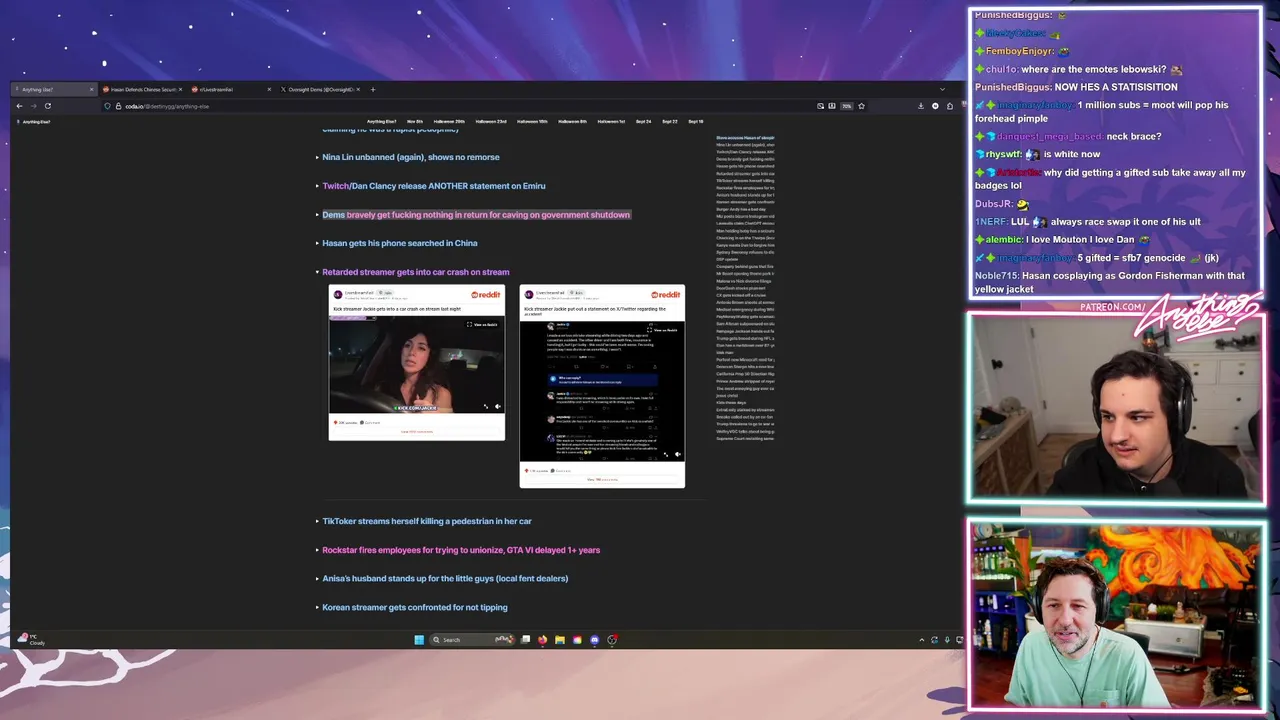
Task: Expand 'Twitch/Dan Clancy release ANOTHER statement' item
Action: [318, 186]
